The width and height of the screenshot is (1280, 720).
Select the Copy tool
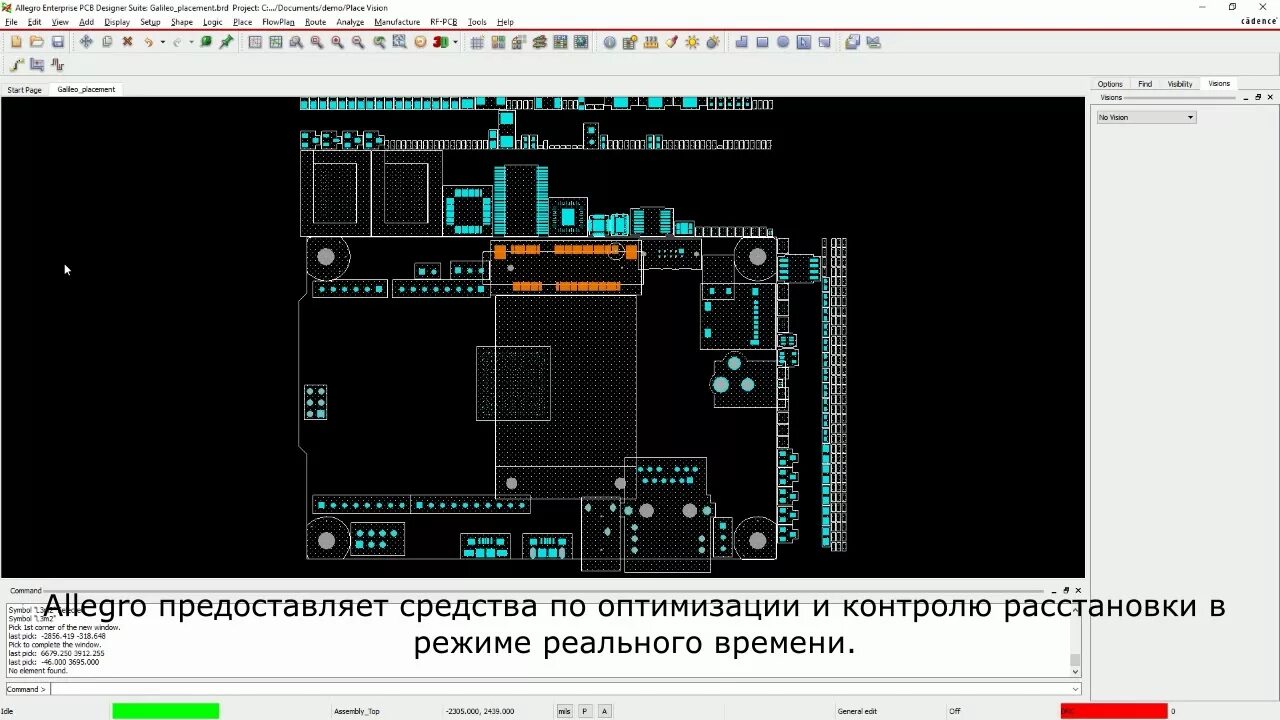coord(107,42)
